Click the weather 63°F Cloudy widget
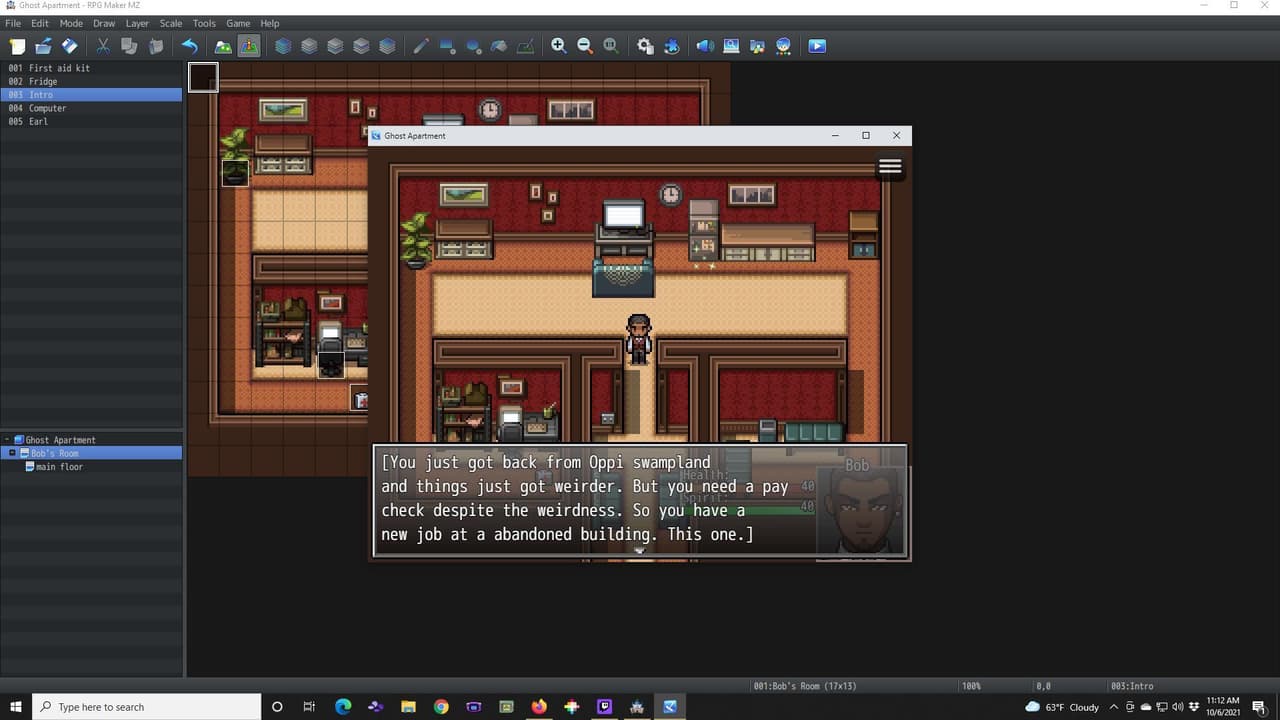Screen dimensions: 1280x720 pyautogui.click(x=1062, y=707)
